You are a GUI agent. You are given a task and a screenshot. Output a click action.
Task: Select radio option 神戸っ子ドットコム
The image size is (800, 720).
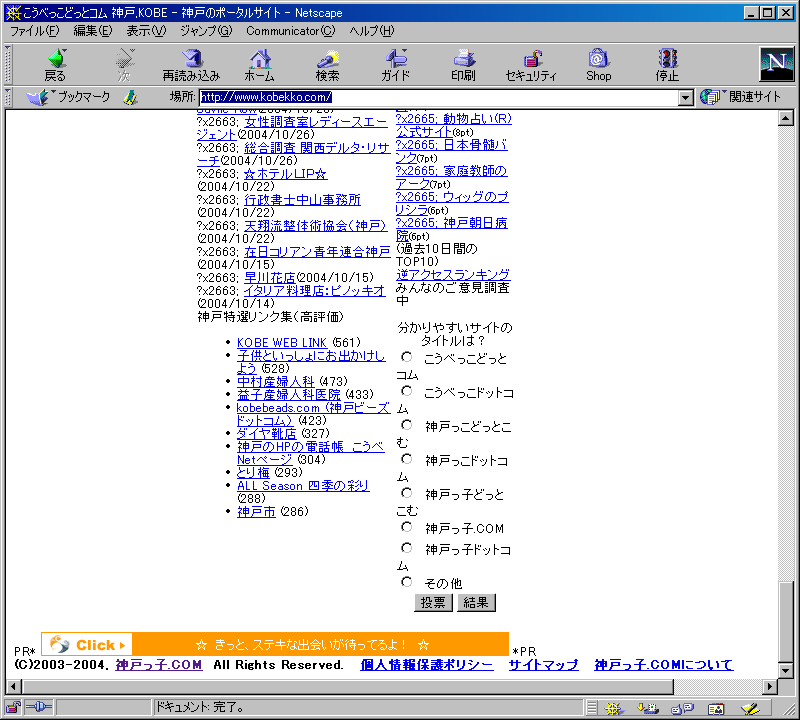click(407, 548)
